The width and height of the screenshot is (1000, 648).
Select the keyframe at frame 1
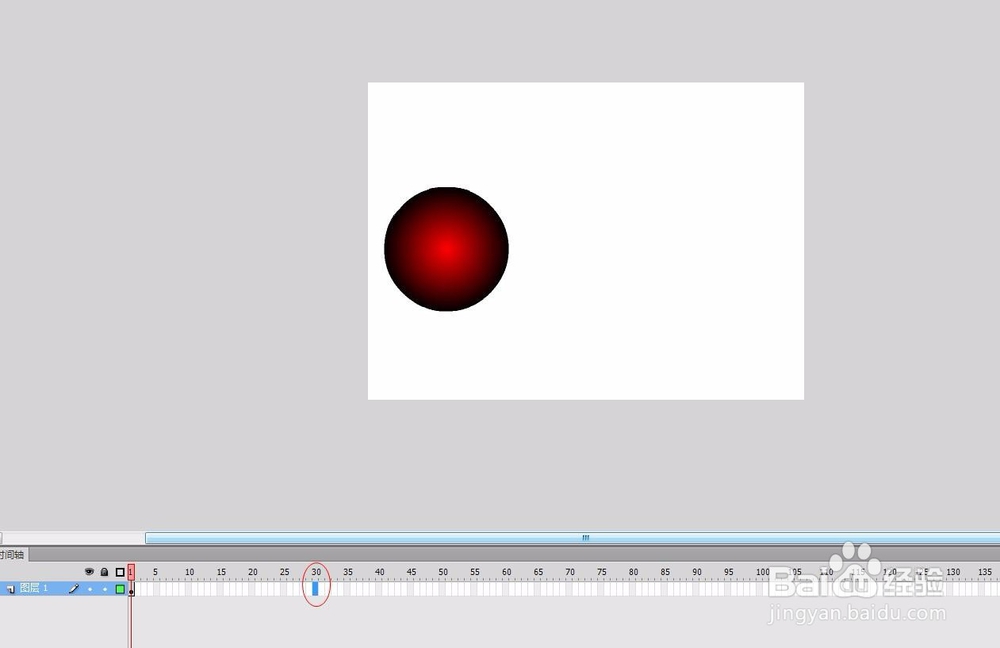131,589
